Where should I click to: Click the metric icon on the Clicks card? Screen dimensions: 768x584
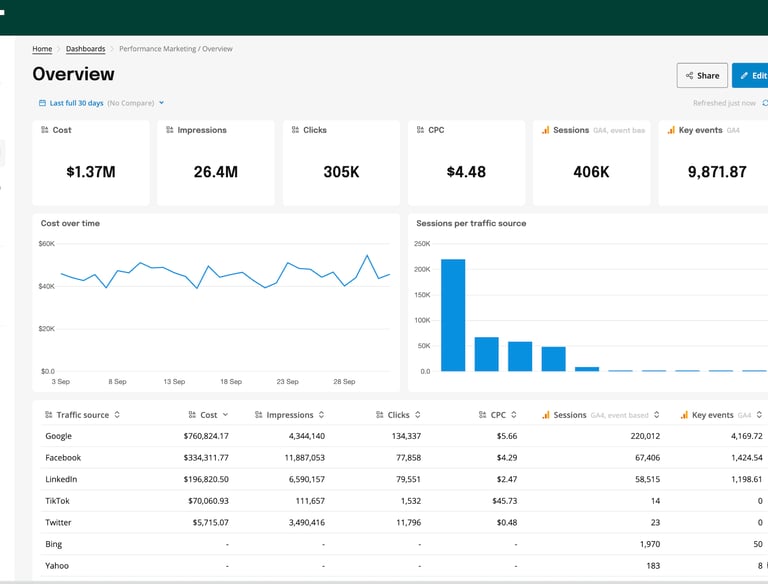(x=295, y=130)
